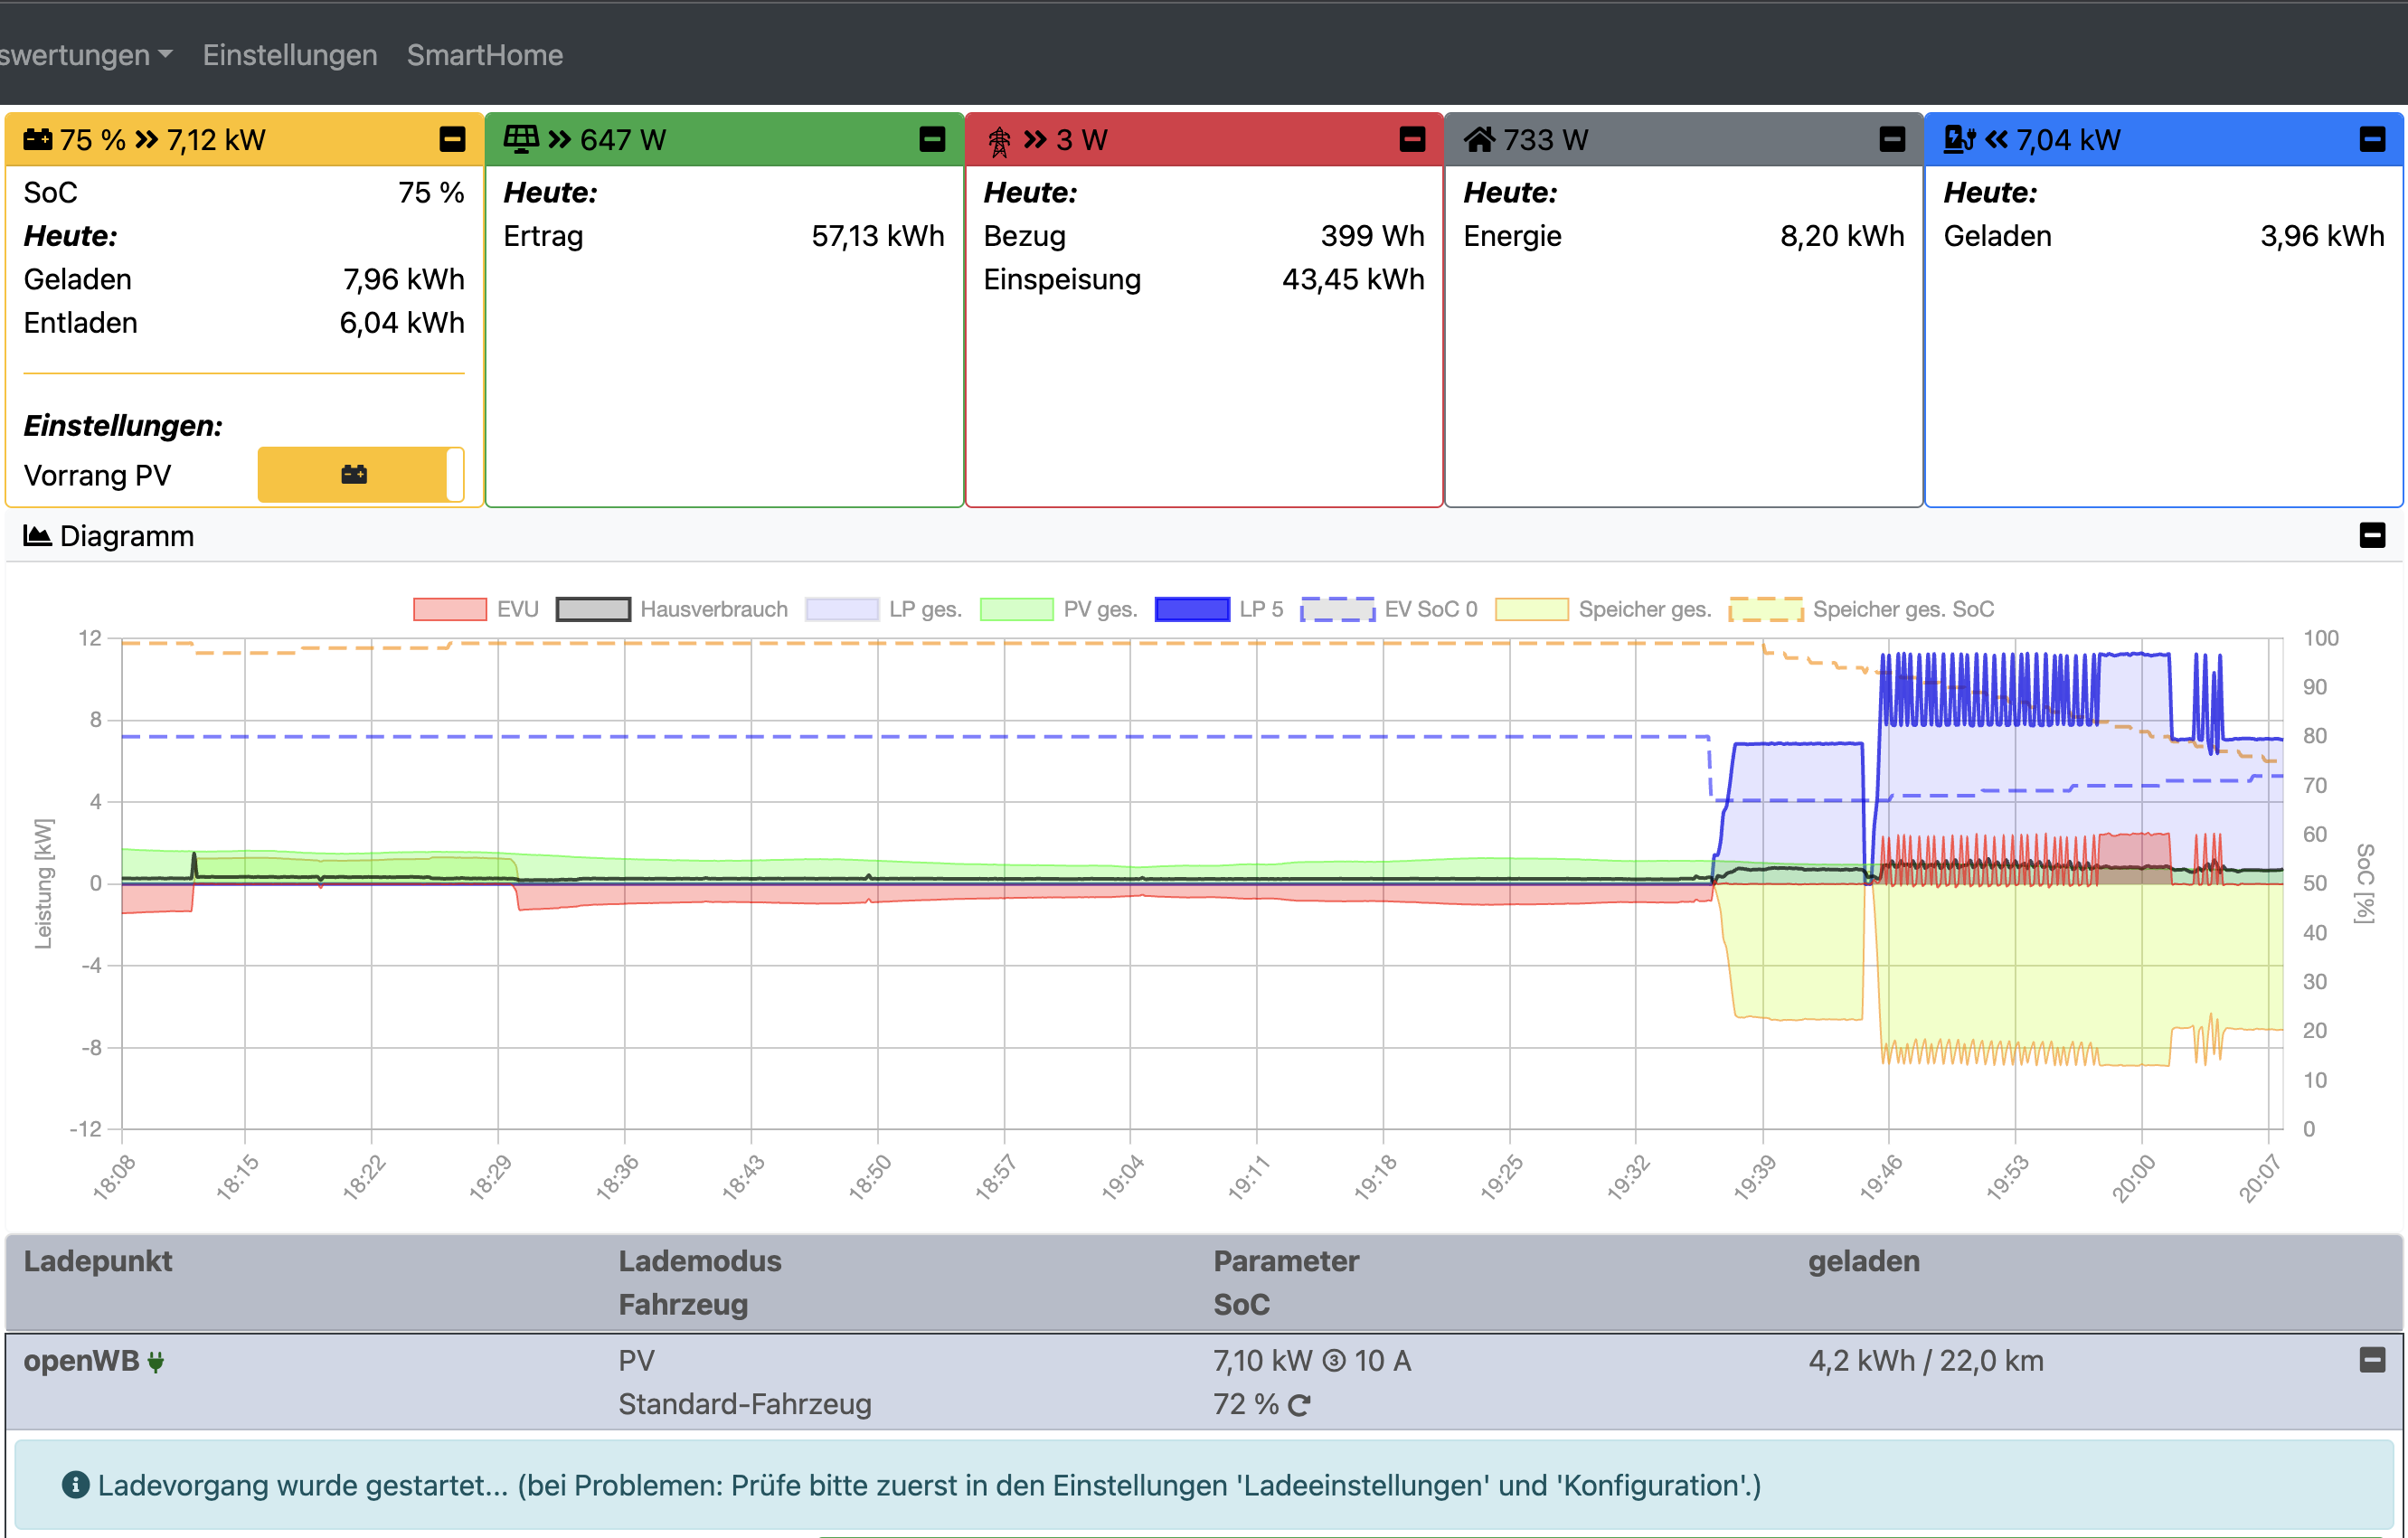
Task: Hide the Hausverbrauch series via legend
Action: click(593, 609)
